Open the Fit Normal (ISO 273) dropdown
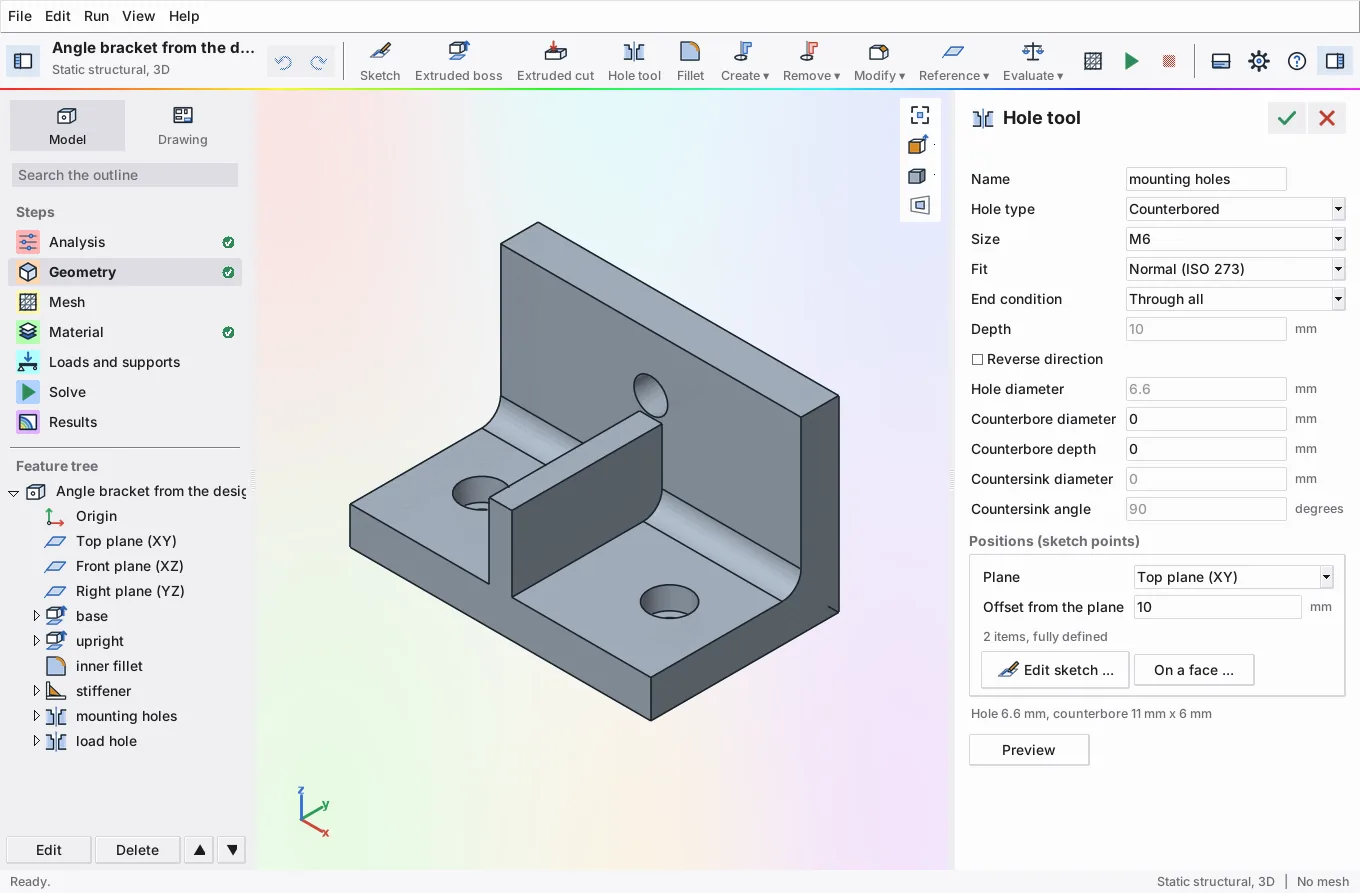The image size is (1360, 893). (1236, 269)
